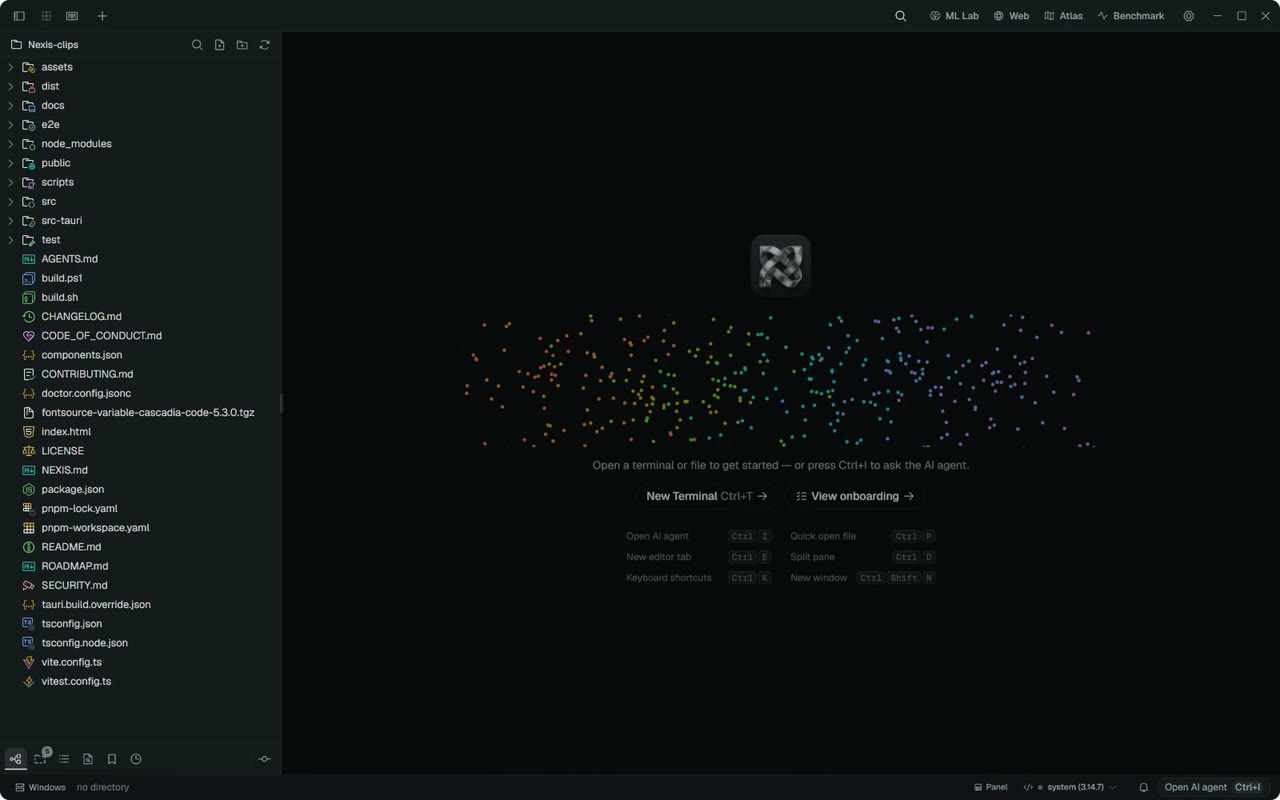Screen dimensions: 1280x800
Task: Open the Web tab
Action: [x=1011, y=16]
